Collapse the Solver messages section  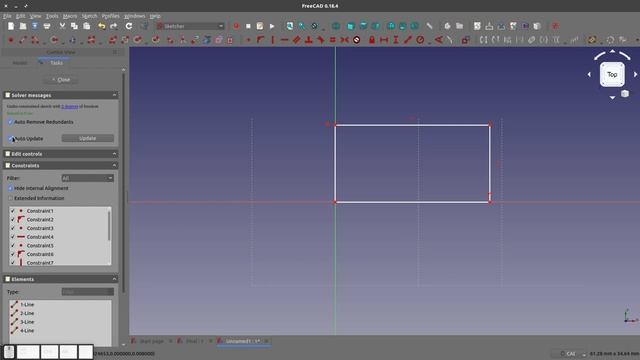click(x=114, y=95)
